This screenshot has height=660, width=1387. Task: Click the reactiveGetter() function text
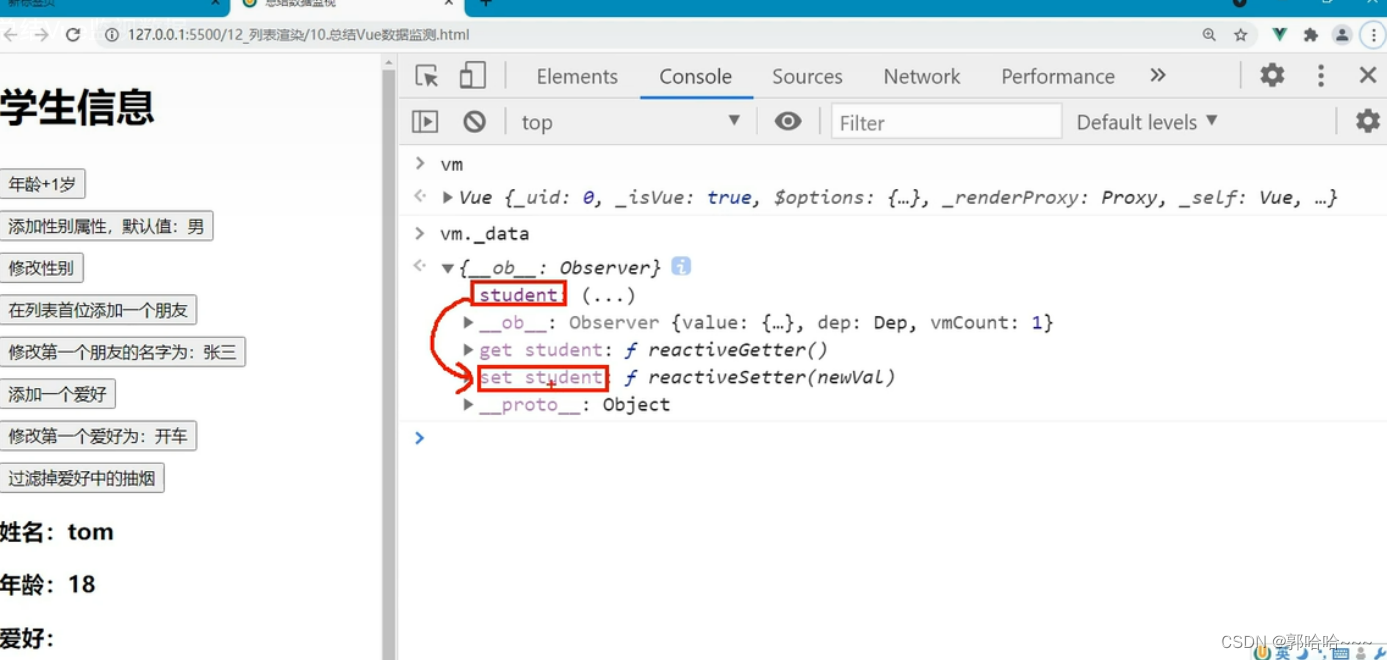coord(738,350)
